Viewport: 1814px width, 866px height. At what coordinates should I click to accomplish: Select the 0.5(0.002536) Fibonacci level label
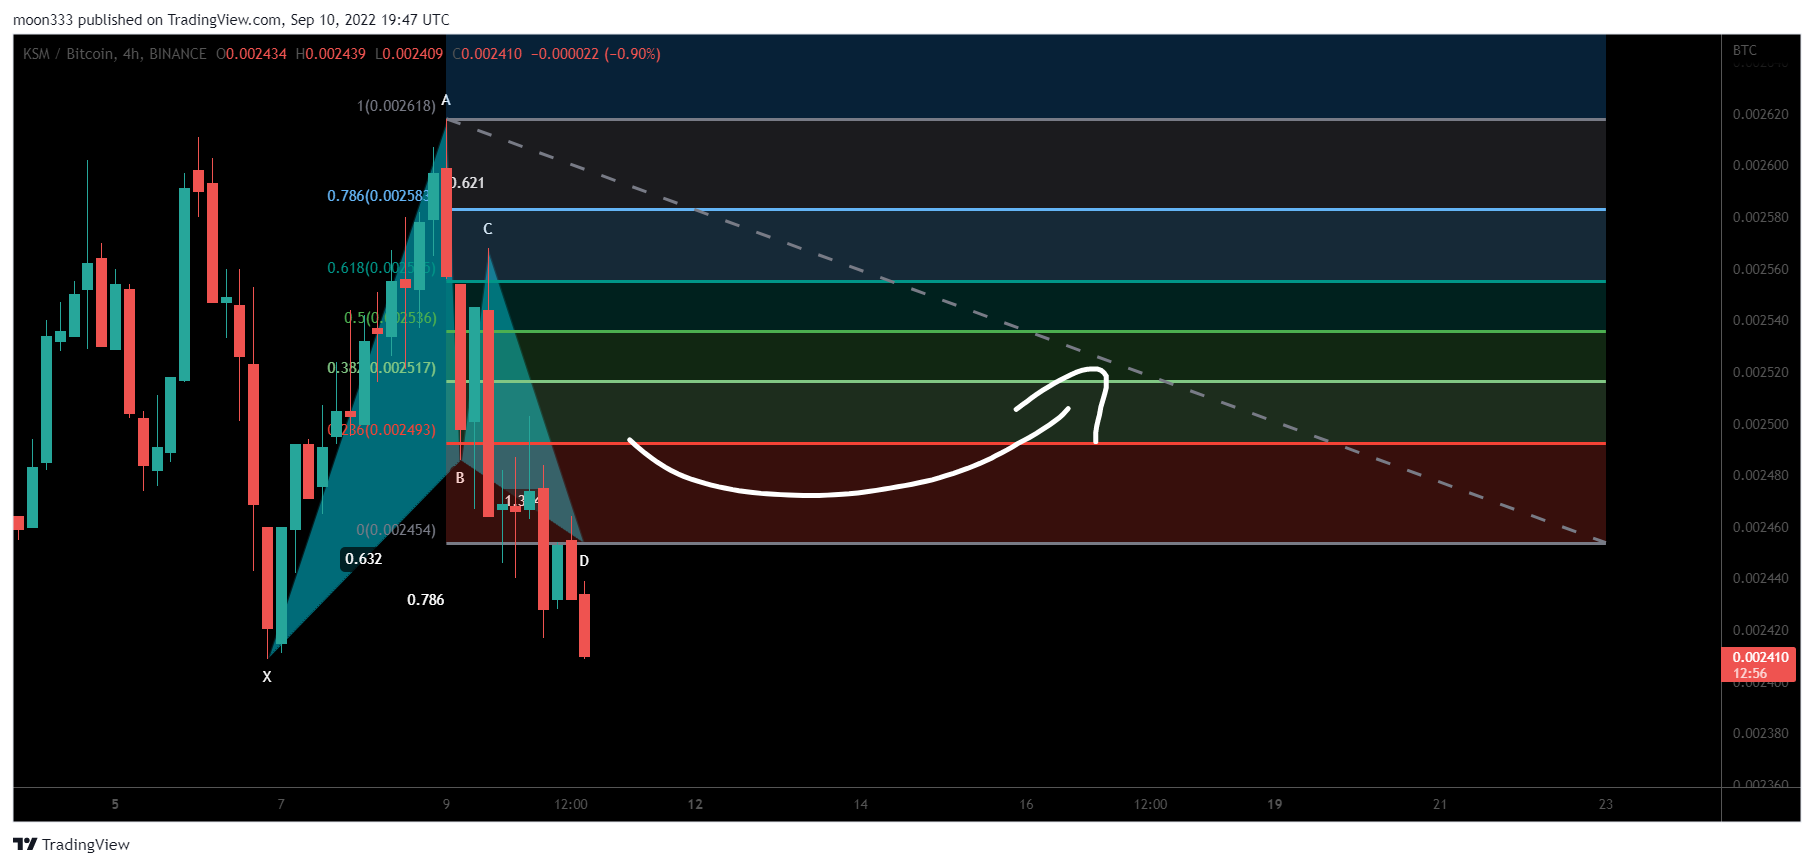pos(390,318)
